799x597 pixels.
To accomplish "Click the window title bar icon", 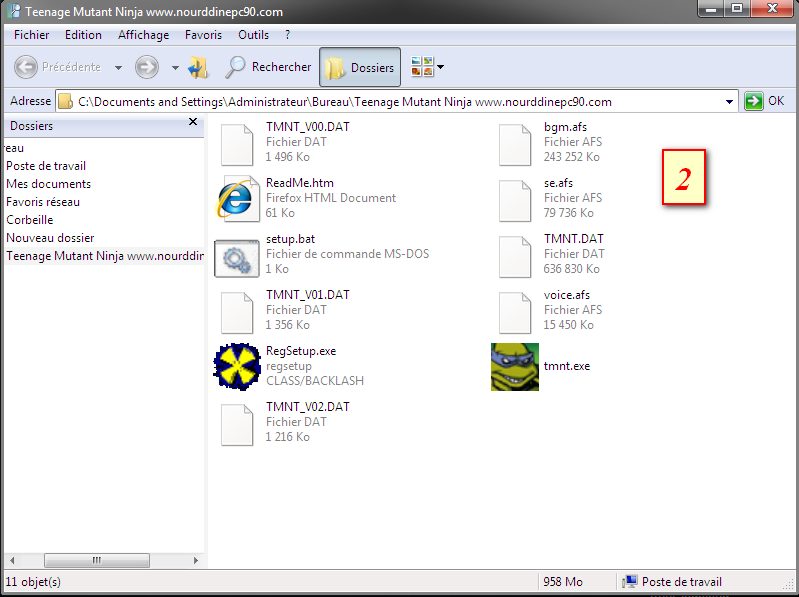I will coord(13,11).
